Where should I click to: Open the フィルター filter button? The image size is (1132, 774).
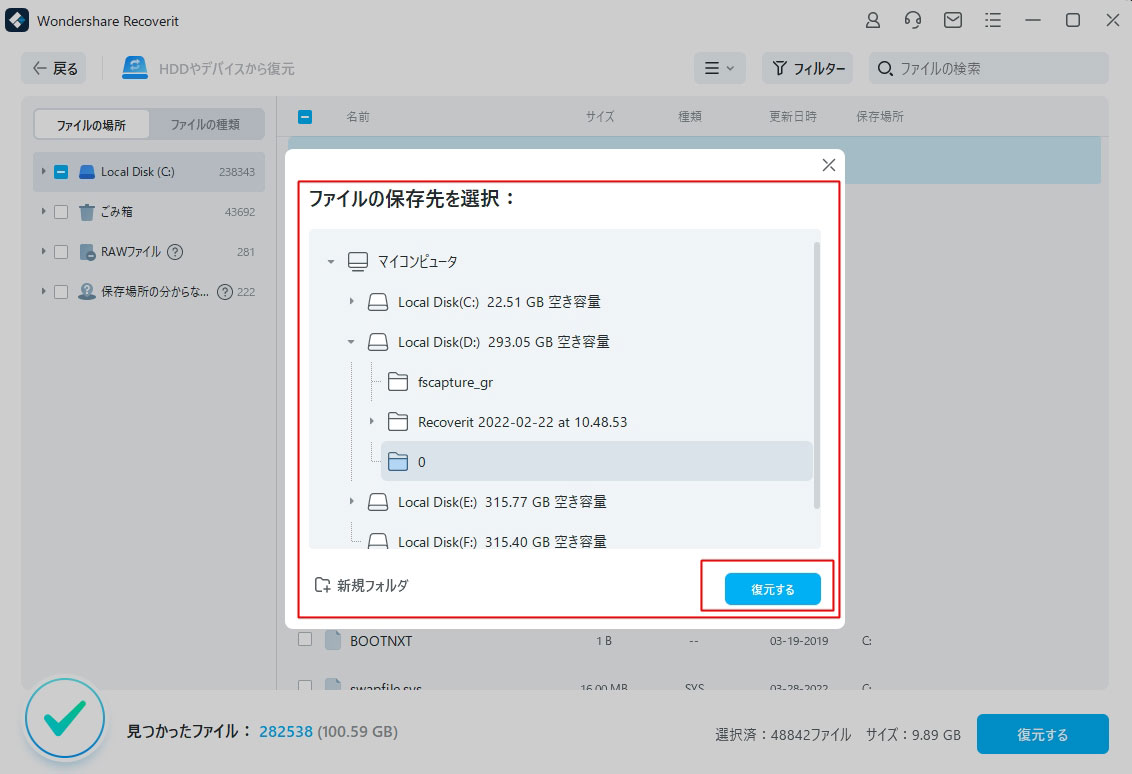pos(808,68)
